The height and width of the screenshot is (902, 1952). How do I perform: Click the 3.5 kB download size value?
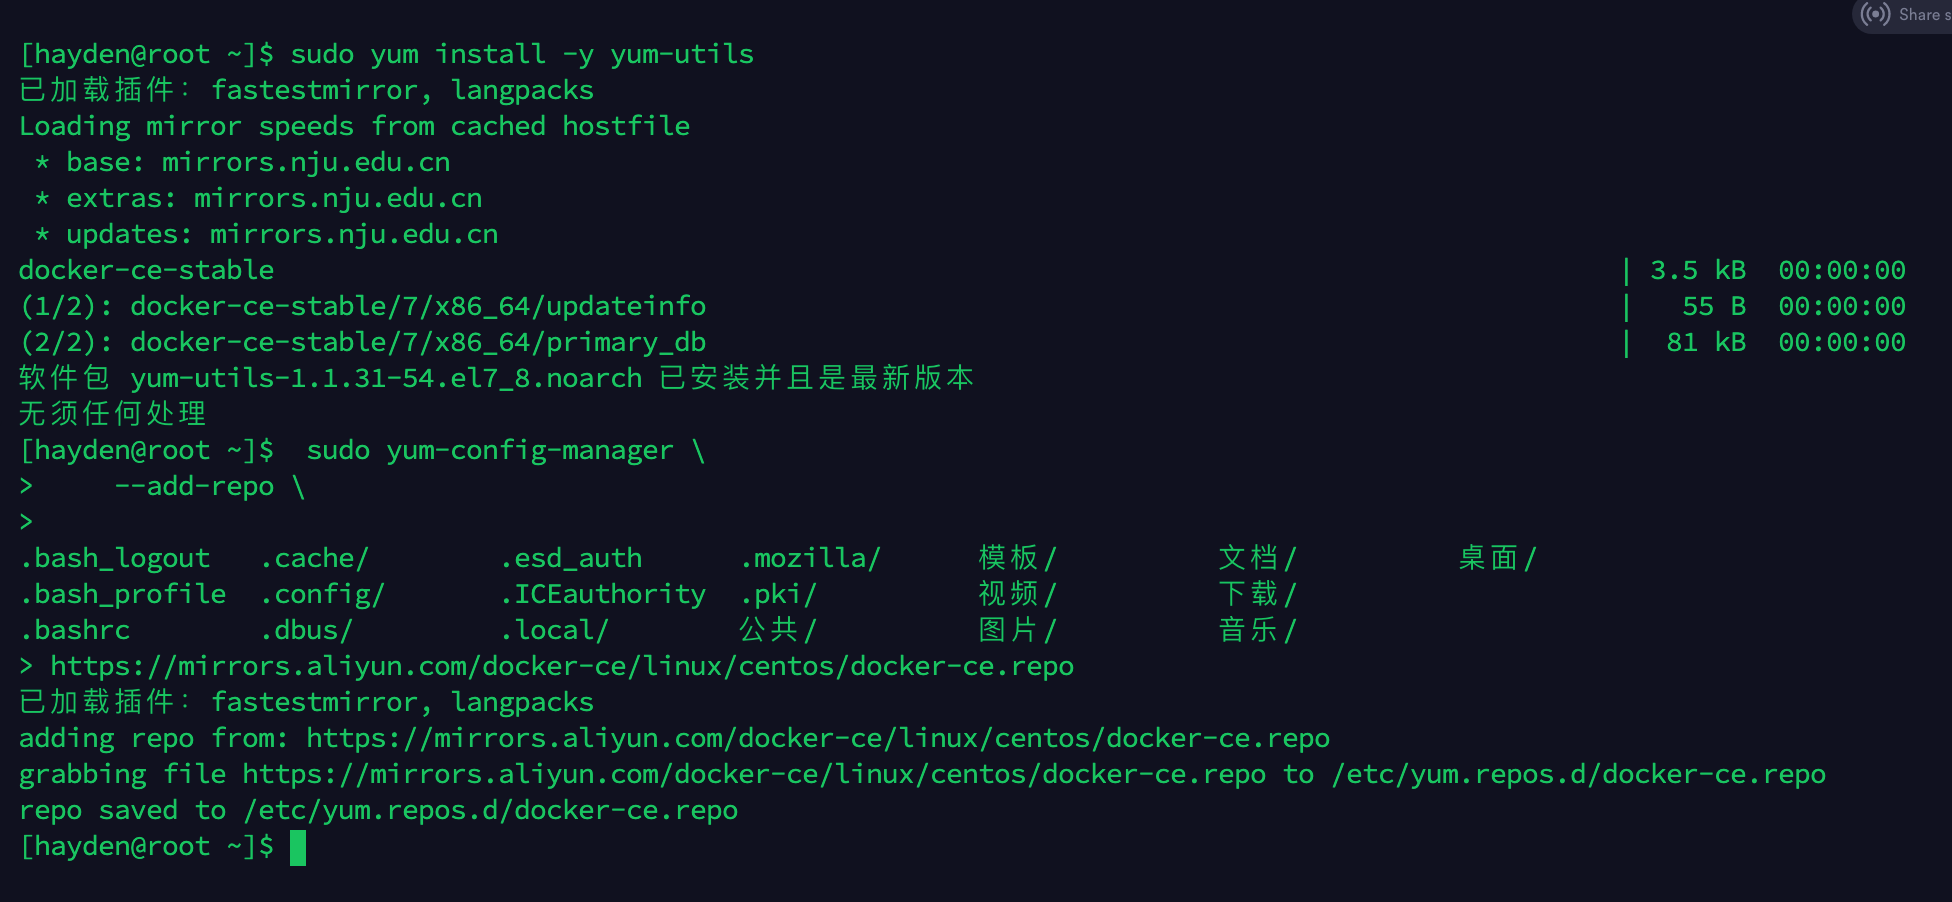pyautogui.click(x=1697, y=271)
